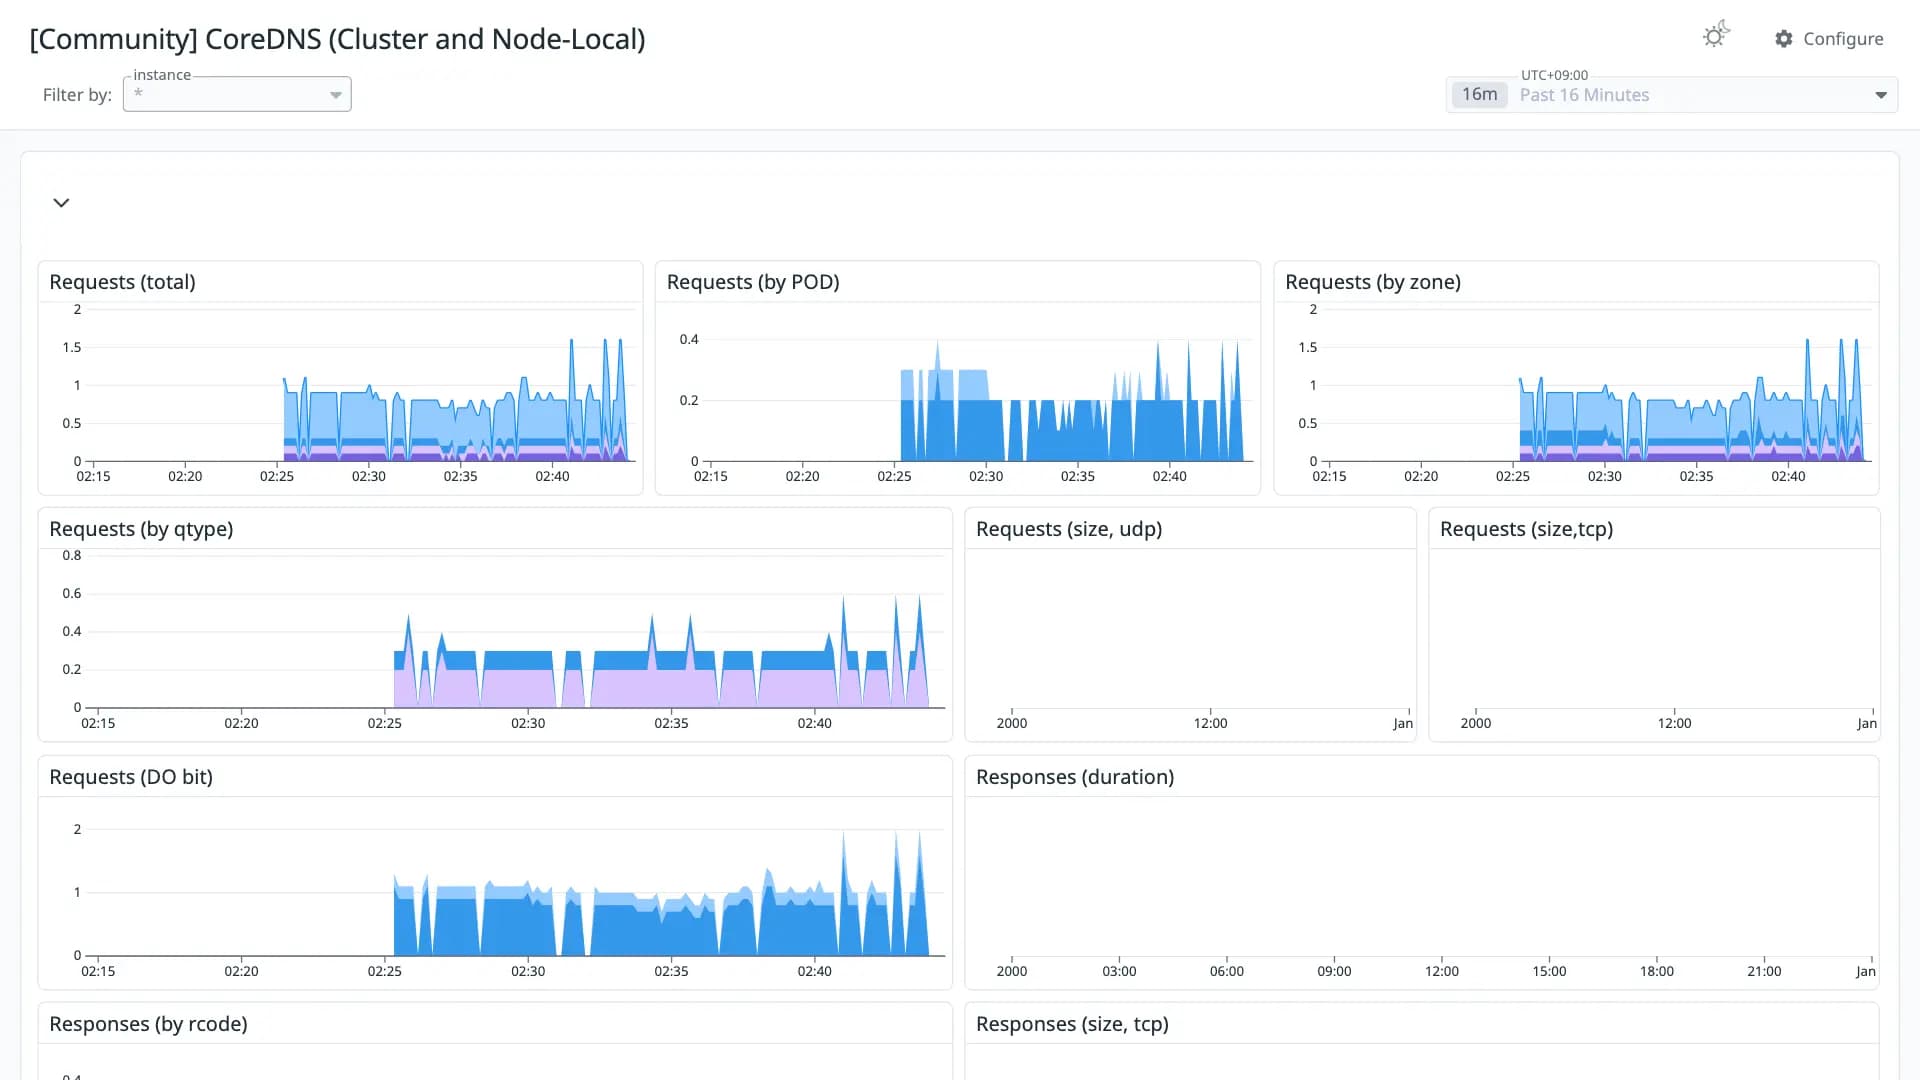Click the dashboard title CoreDNS heading
The height and width of the screenshot is (1080, 1920).
337,39
